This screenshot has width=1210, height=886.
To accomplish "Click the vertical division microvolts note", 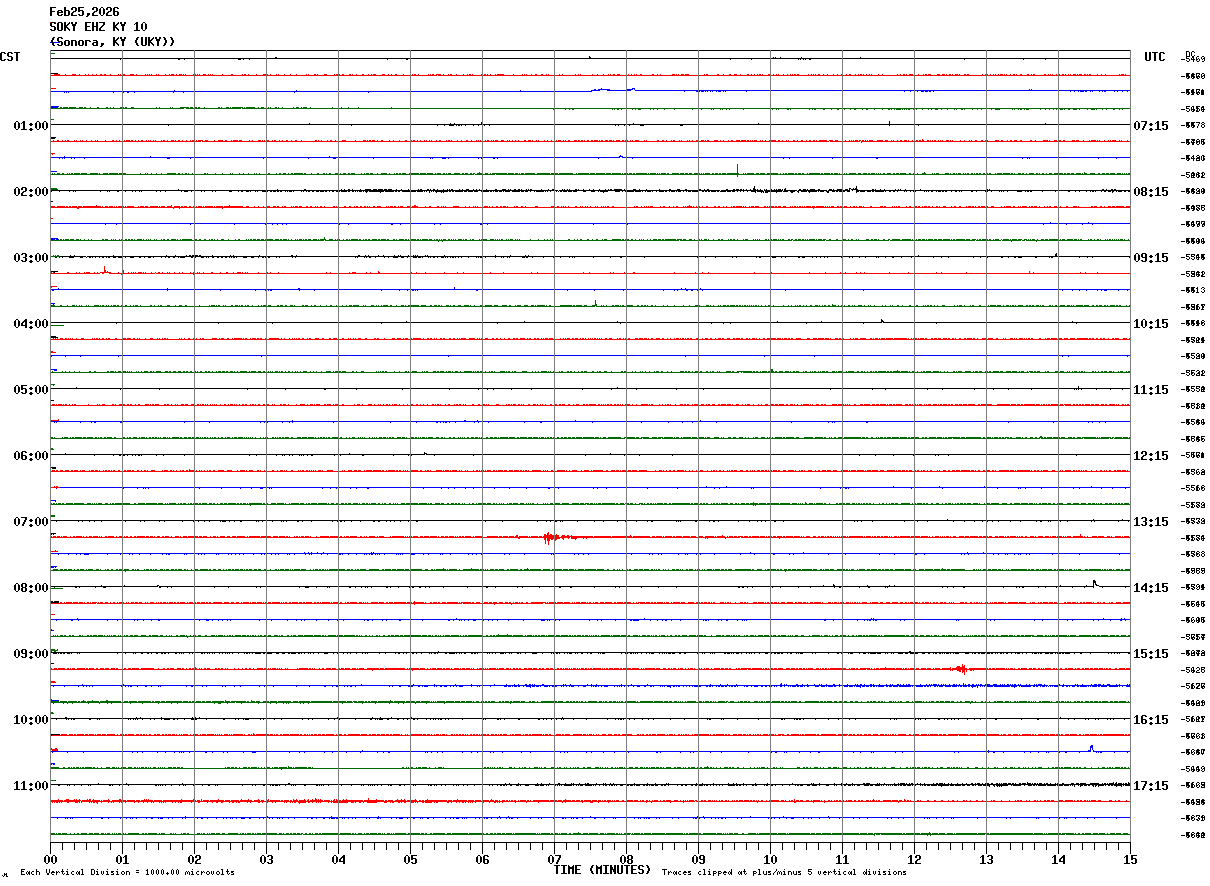I will [127, 873].
